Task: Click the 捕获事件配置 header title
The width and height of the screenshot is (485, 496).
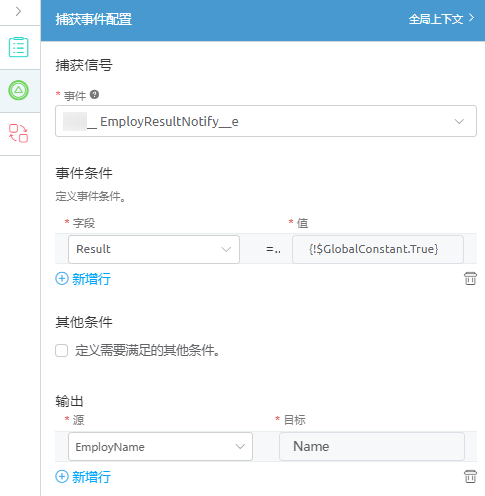Action: [x=94, y=19]
